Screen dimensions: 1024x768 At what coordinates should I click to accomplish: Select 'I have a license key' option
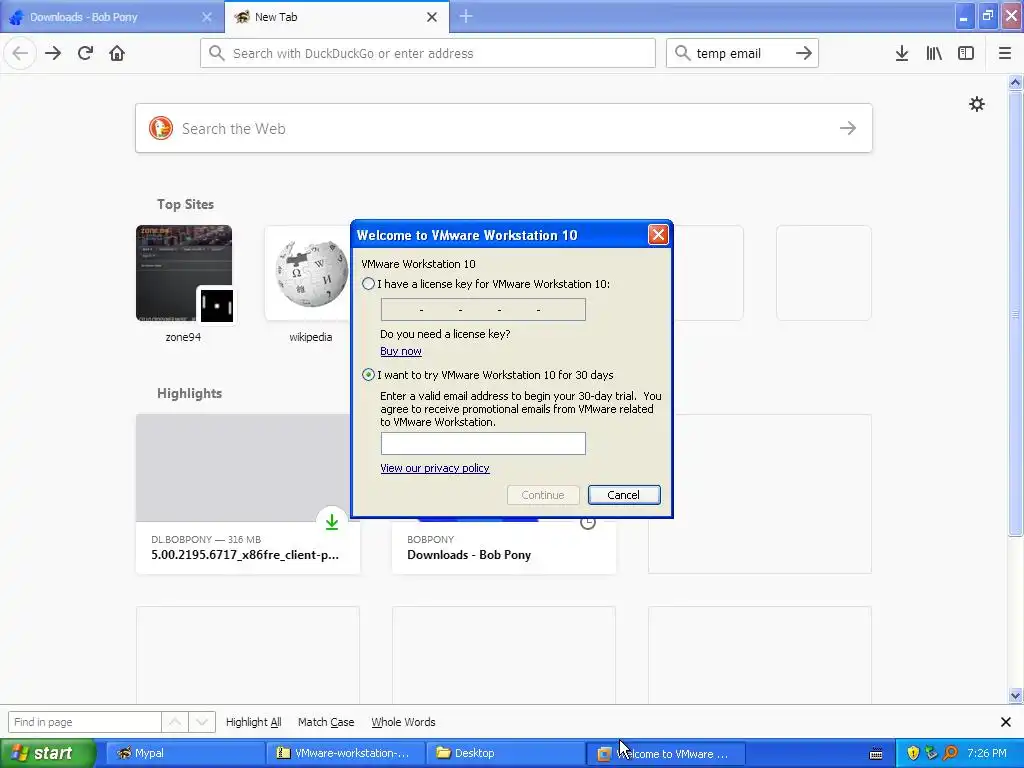click(x=368, y=284)
